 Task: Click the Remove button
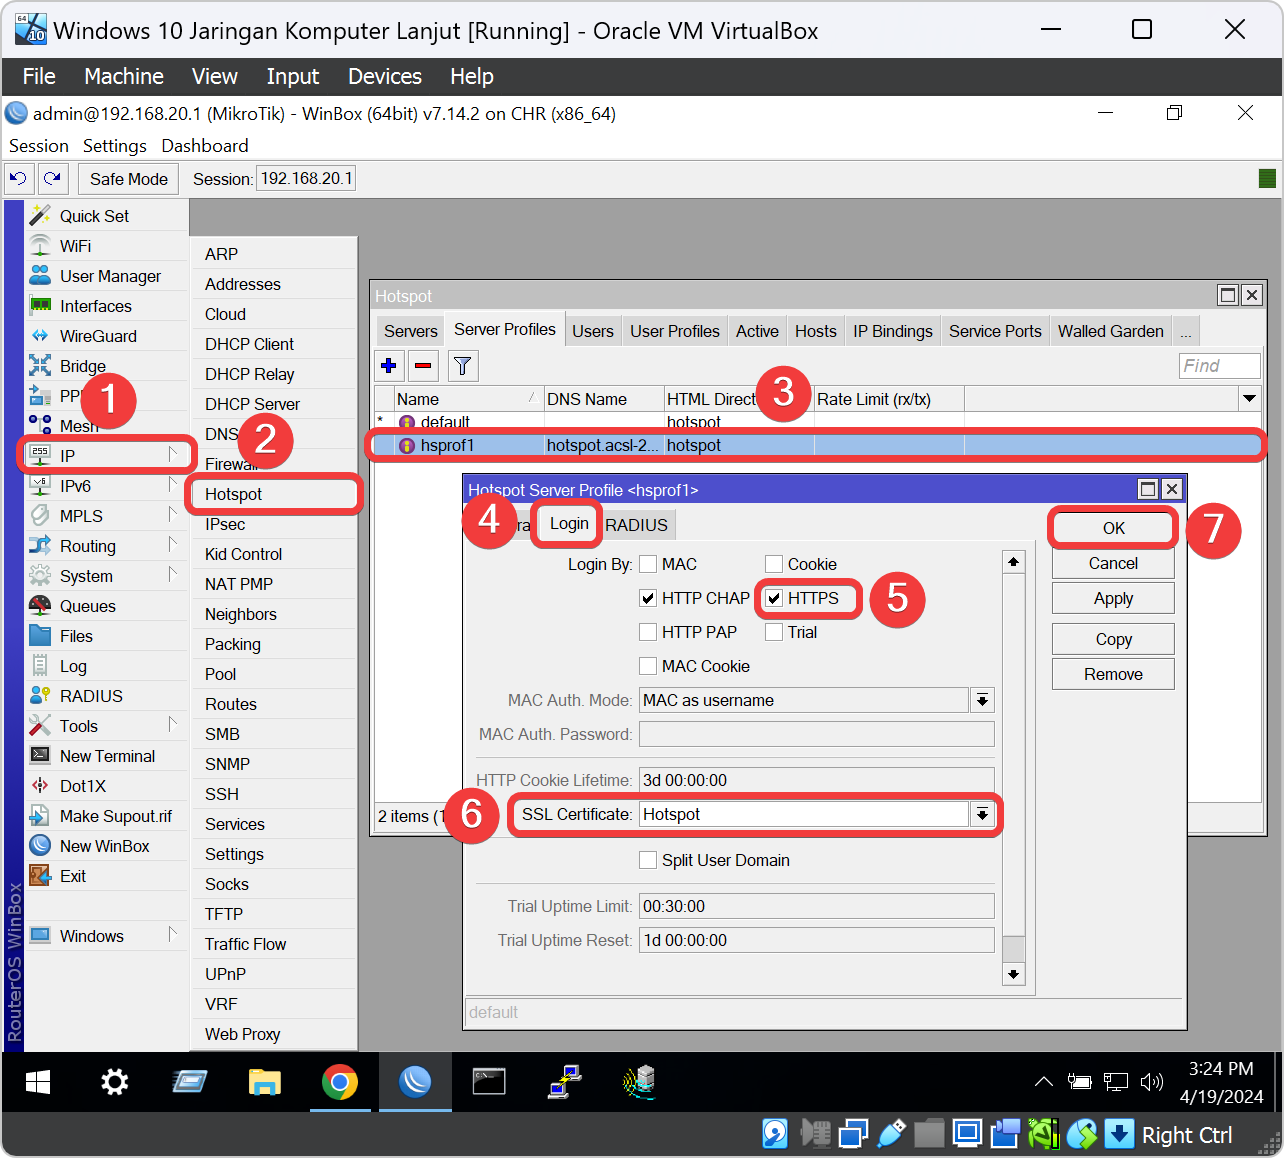[1113, 674]
